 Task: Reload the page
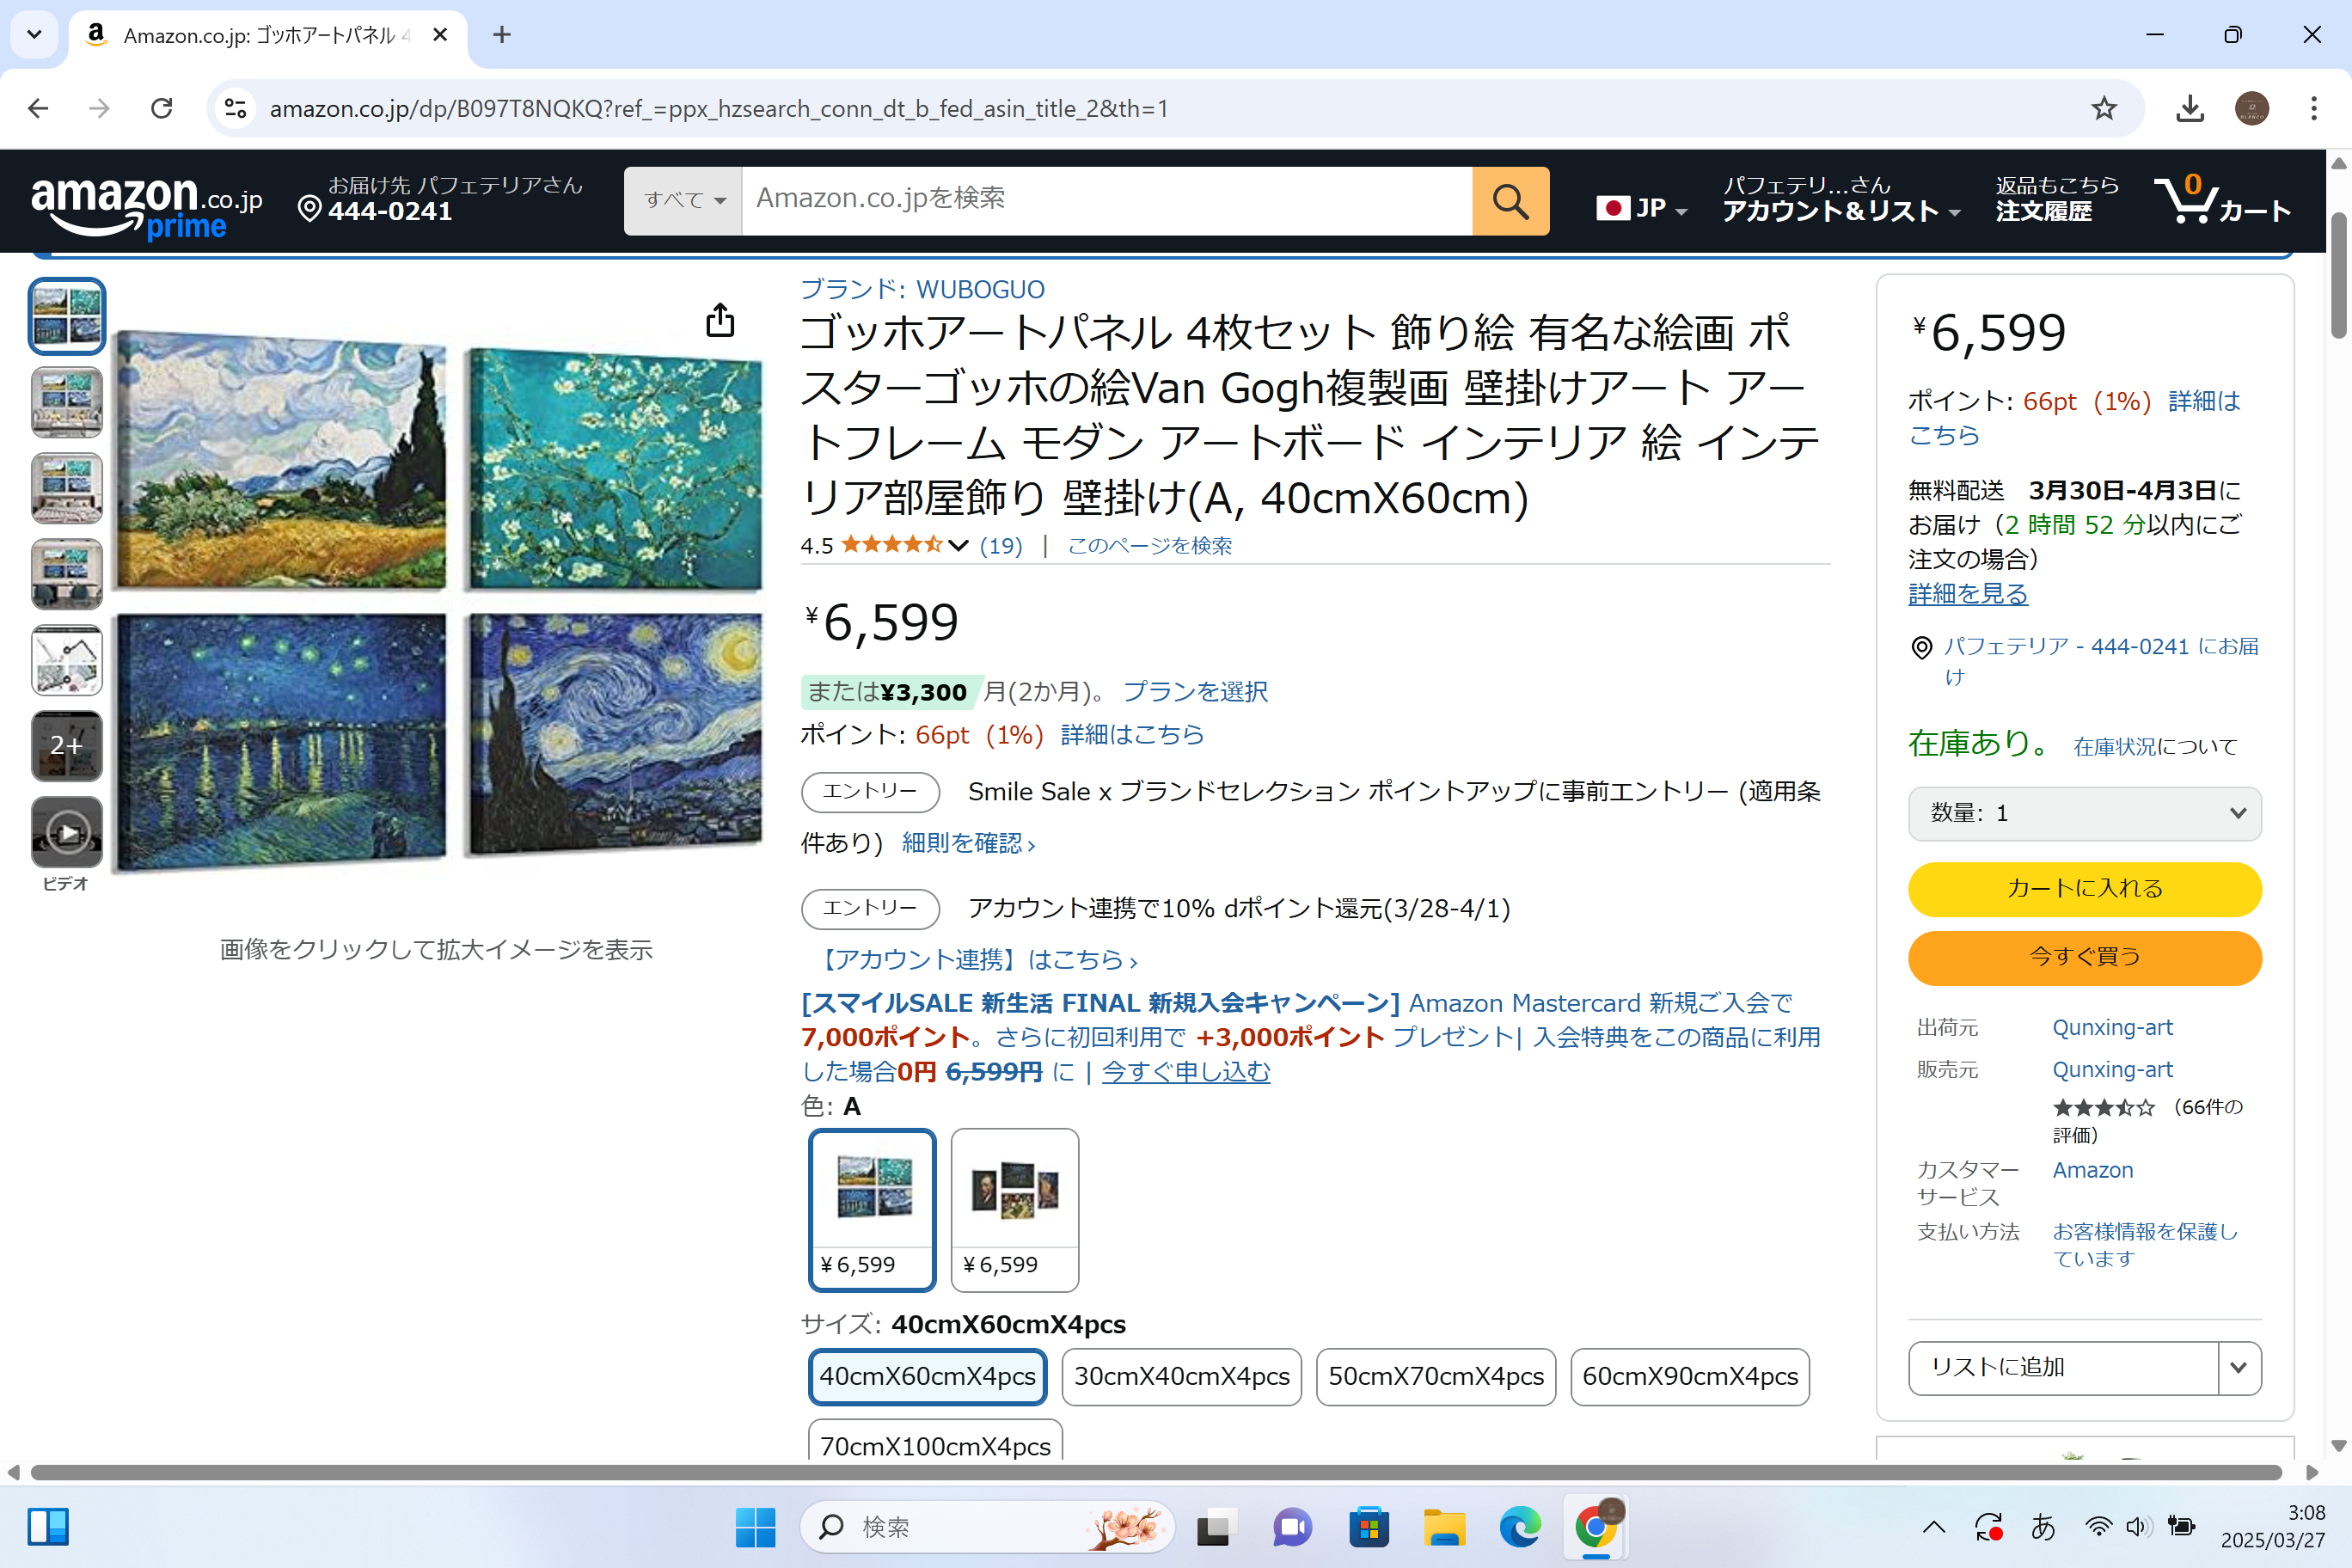click(x=161, y=108)
